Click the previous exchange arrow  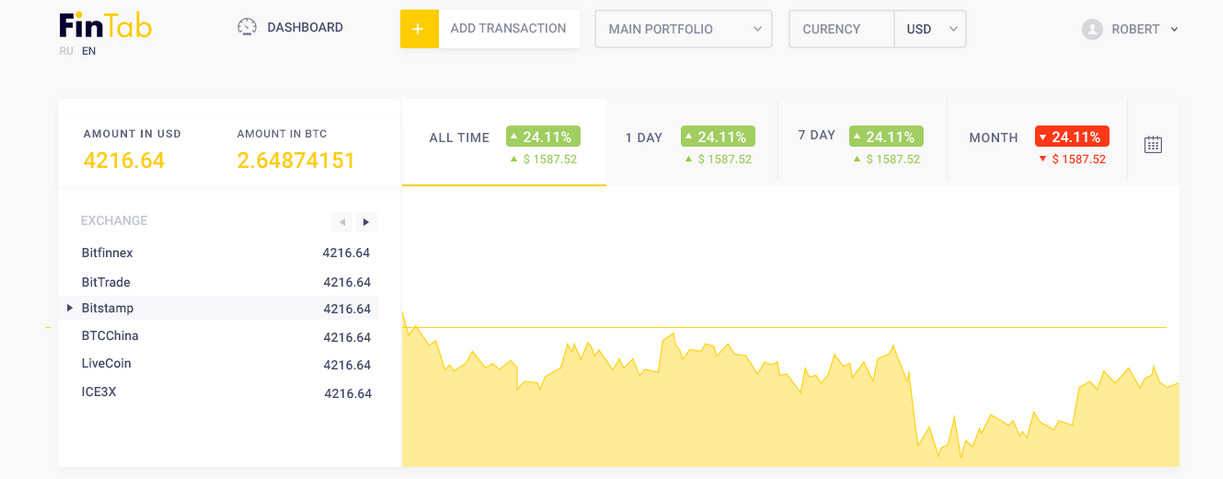pos(342,222)
